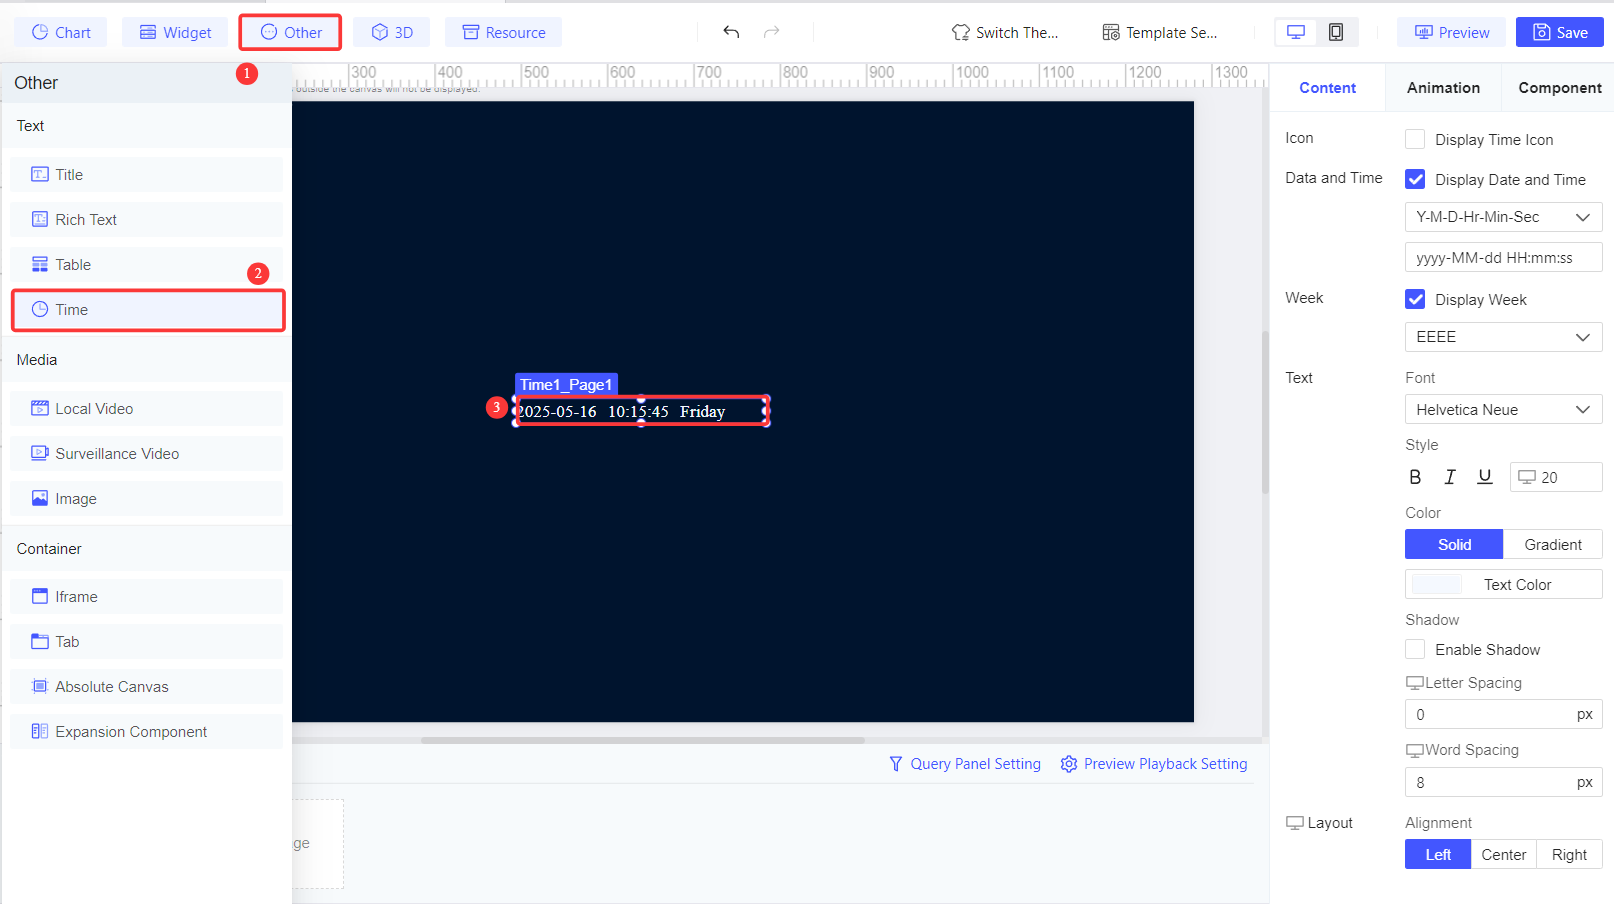Add an Image component
This screenshot has height=904, width=1614.
pyautogui.click(x=147, y=498)
